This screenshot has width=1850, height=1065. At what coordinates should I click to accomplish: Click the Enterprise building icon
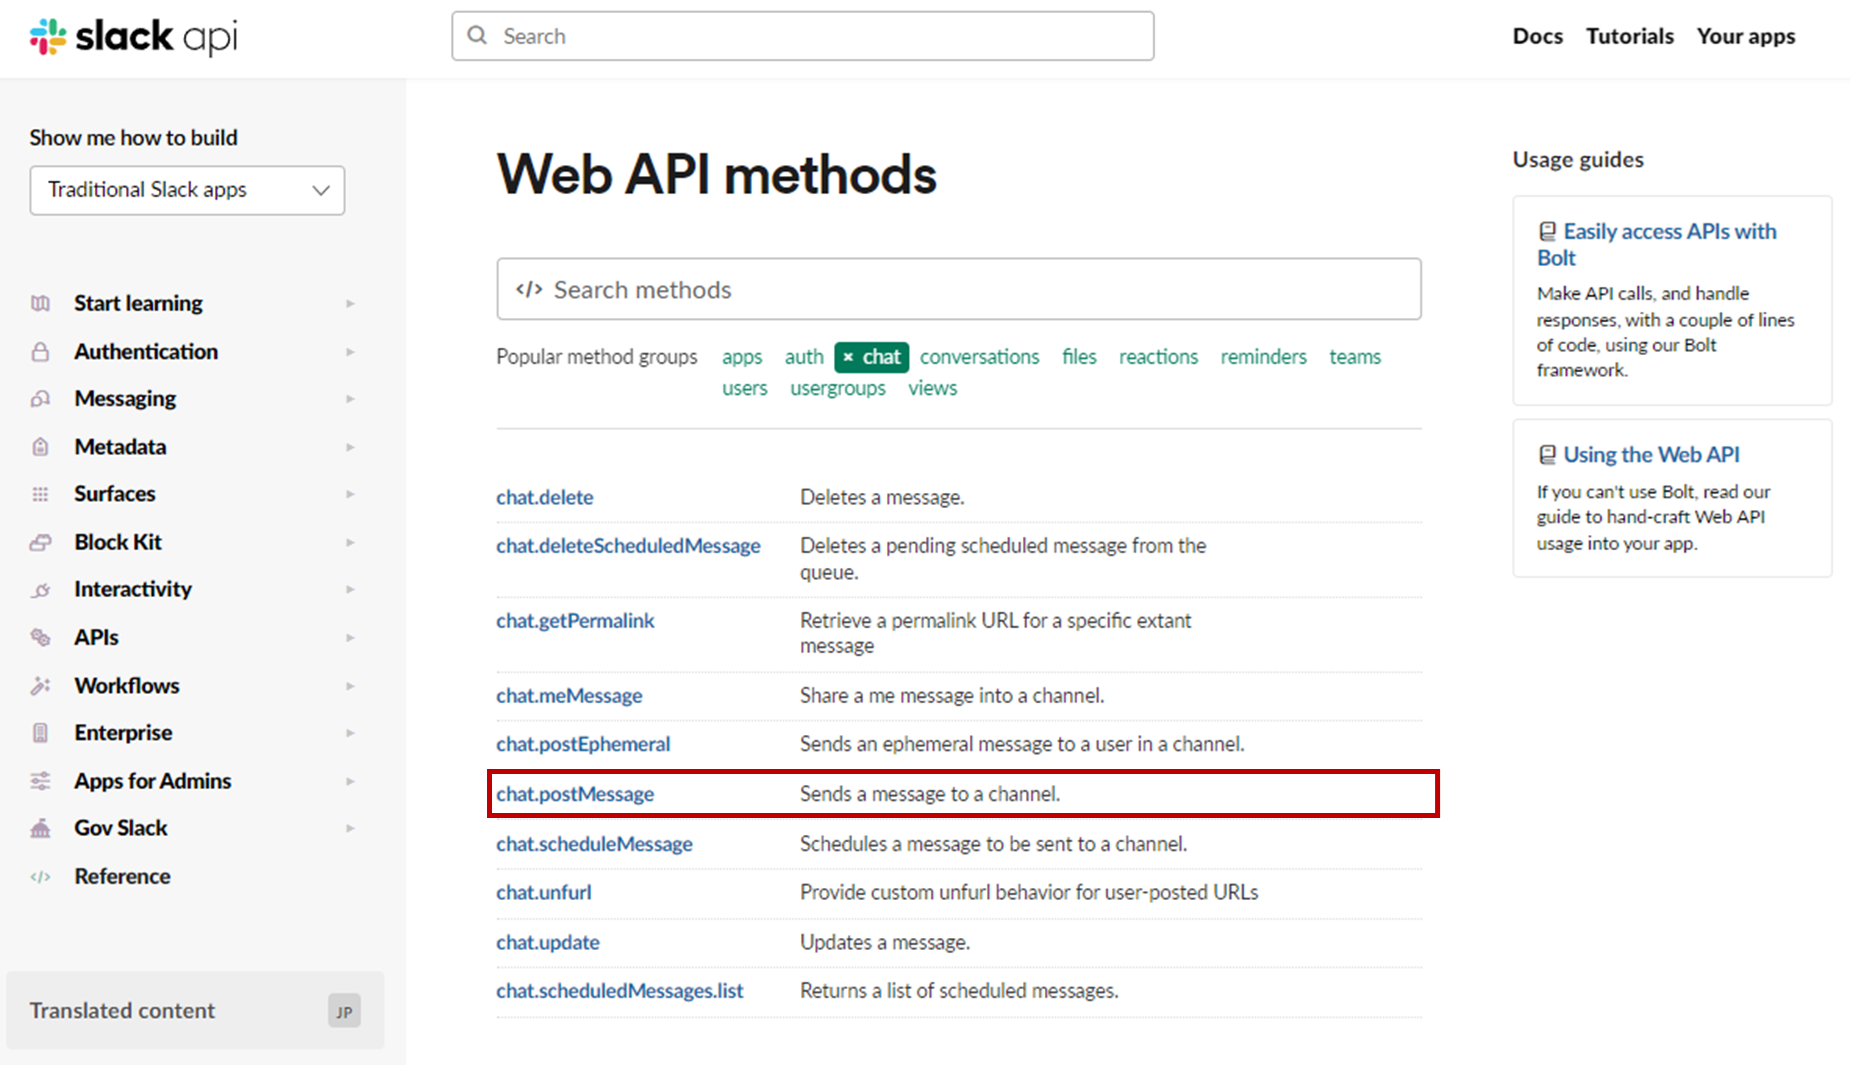(x=40, y=733)
